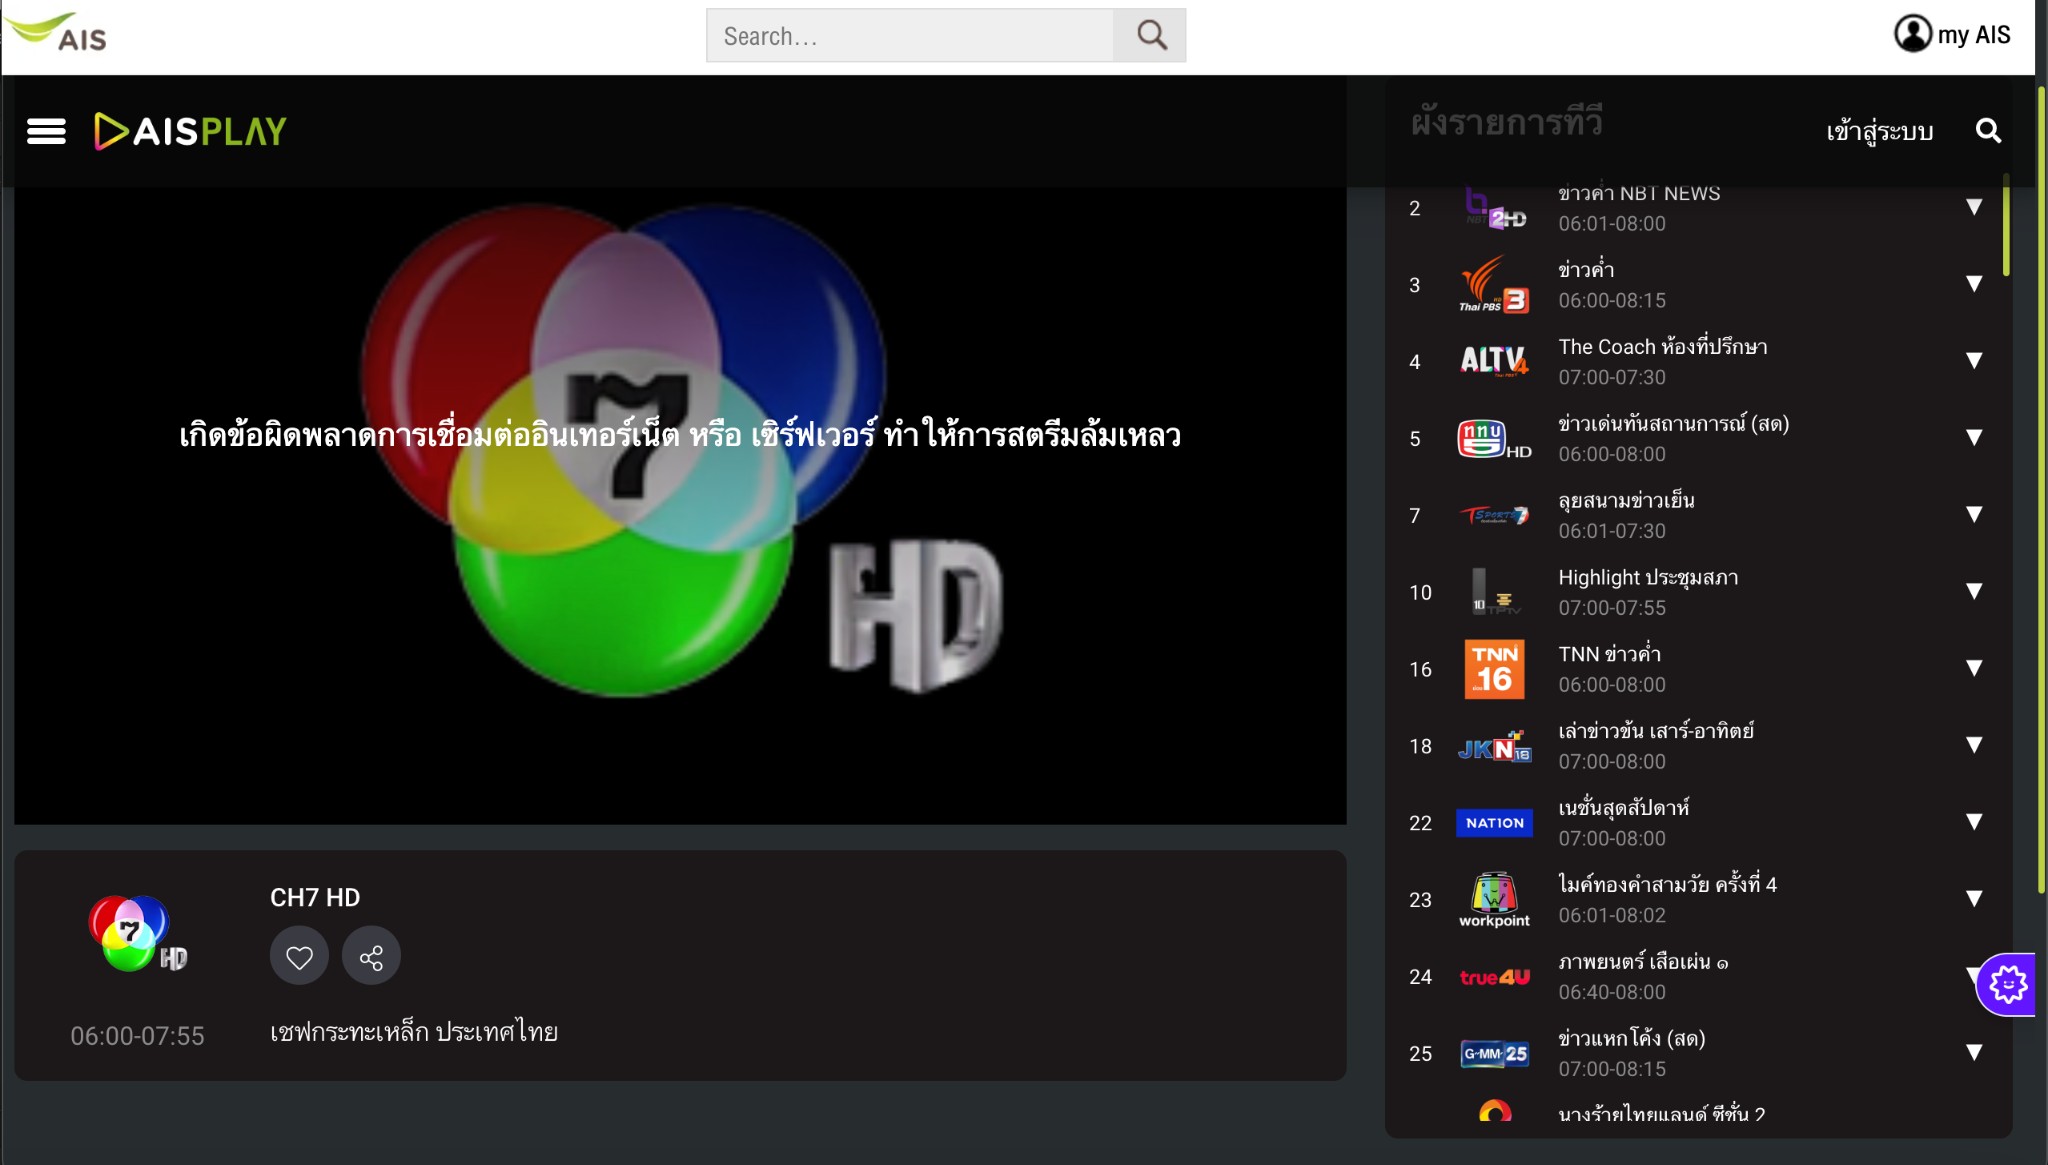Expand channel 25 ข่าวแหกโค้ง schedule
The image size is (2048, 1165).
click(x=1974, y=1052)
